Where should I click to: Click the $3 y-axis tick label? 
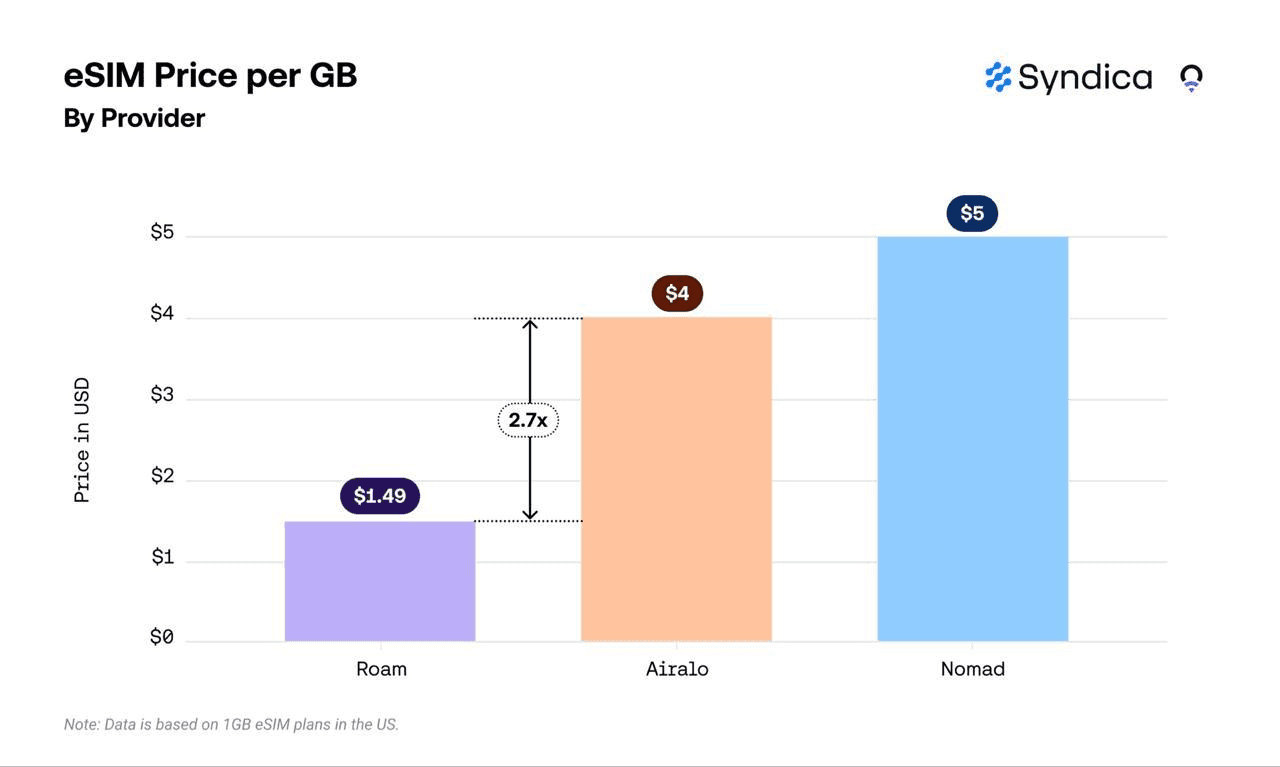click(162, 395)
